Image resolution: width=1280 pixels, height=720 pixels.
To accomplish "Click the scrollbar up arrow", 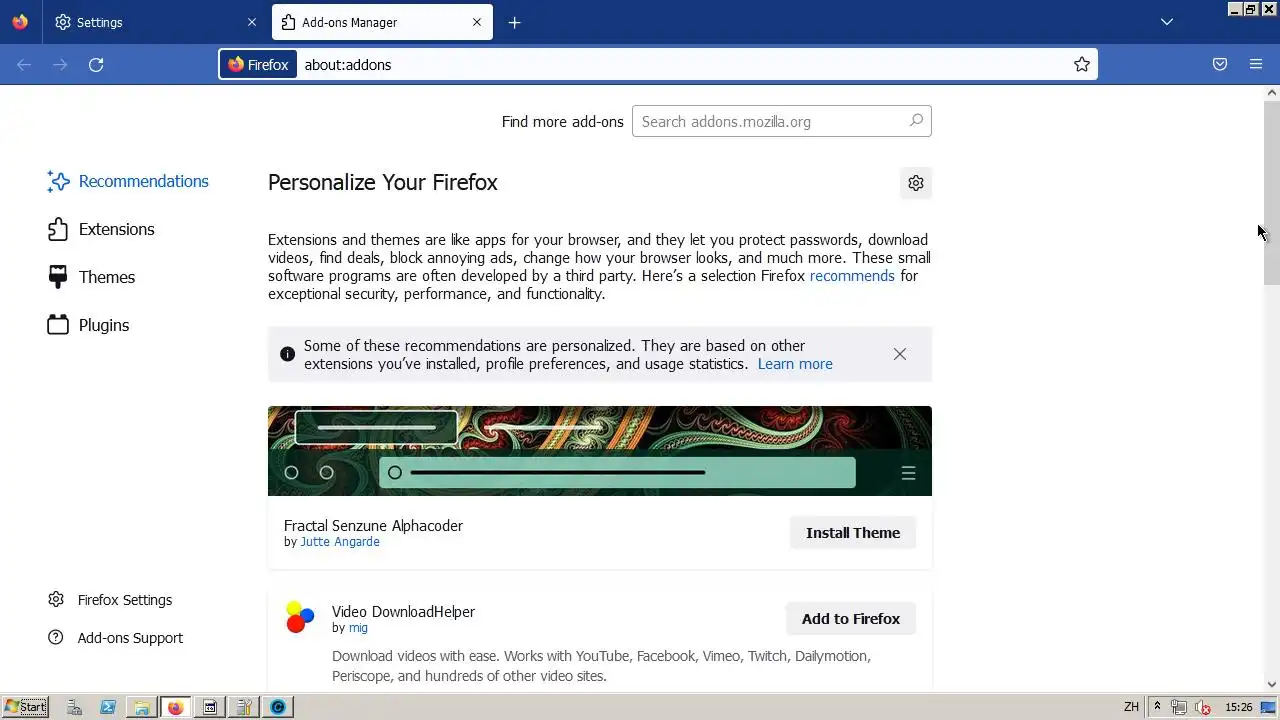I will click(x=1271, y=93).
